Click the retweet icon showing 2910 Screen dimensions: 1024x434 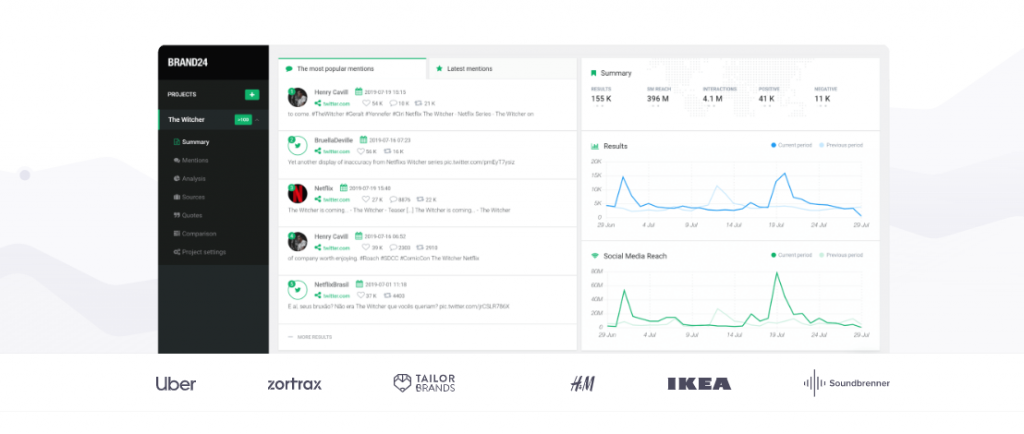(420, 247)
